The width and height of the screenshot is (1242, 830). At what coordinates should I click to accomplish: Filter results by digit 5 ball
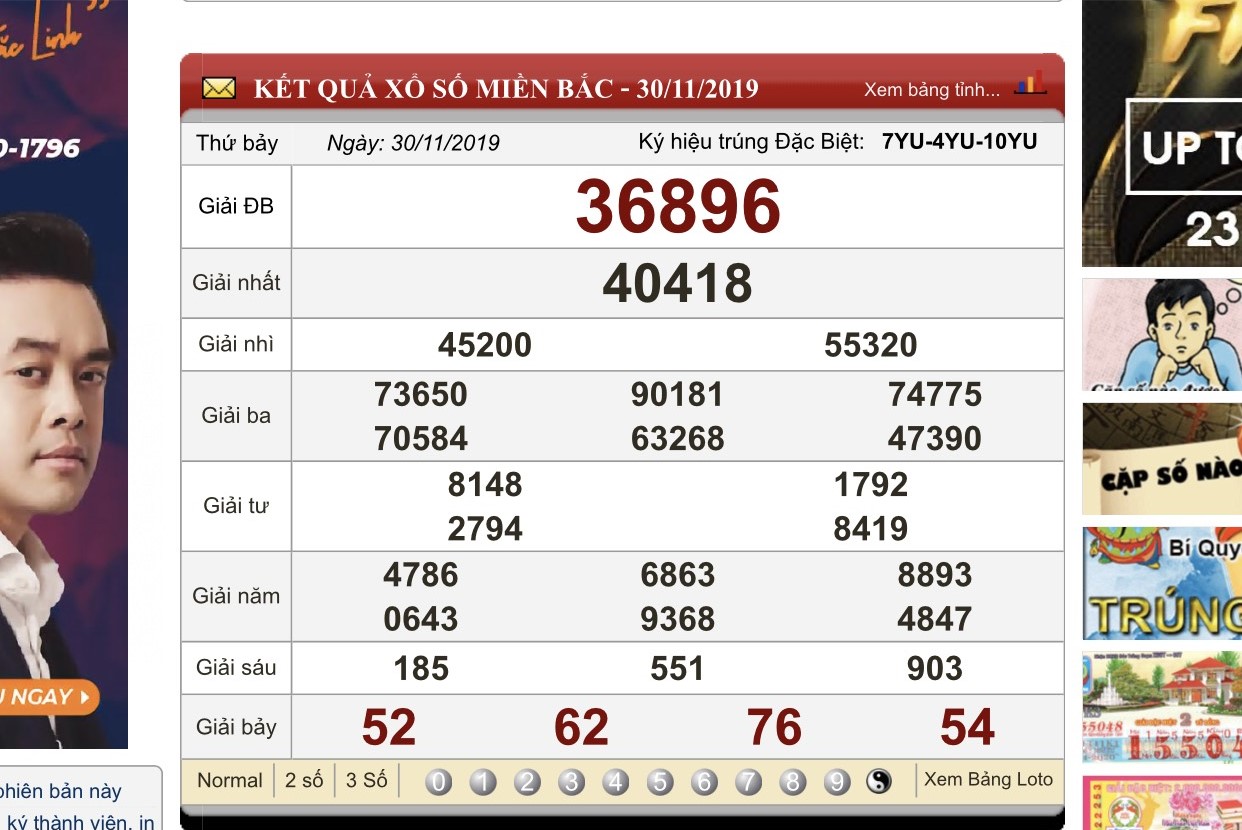tap(660, 782)
